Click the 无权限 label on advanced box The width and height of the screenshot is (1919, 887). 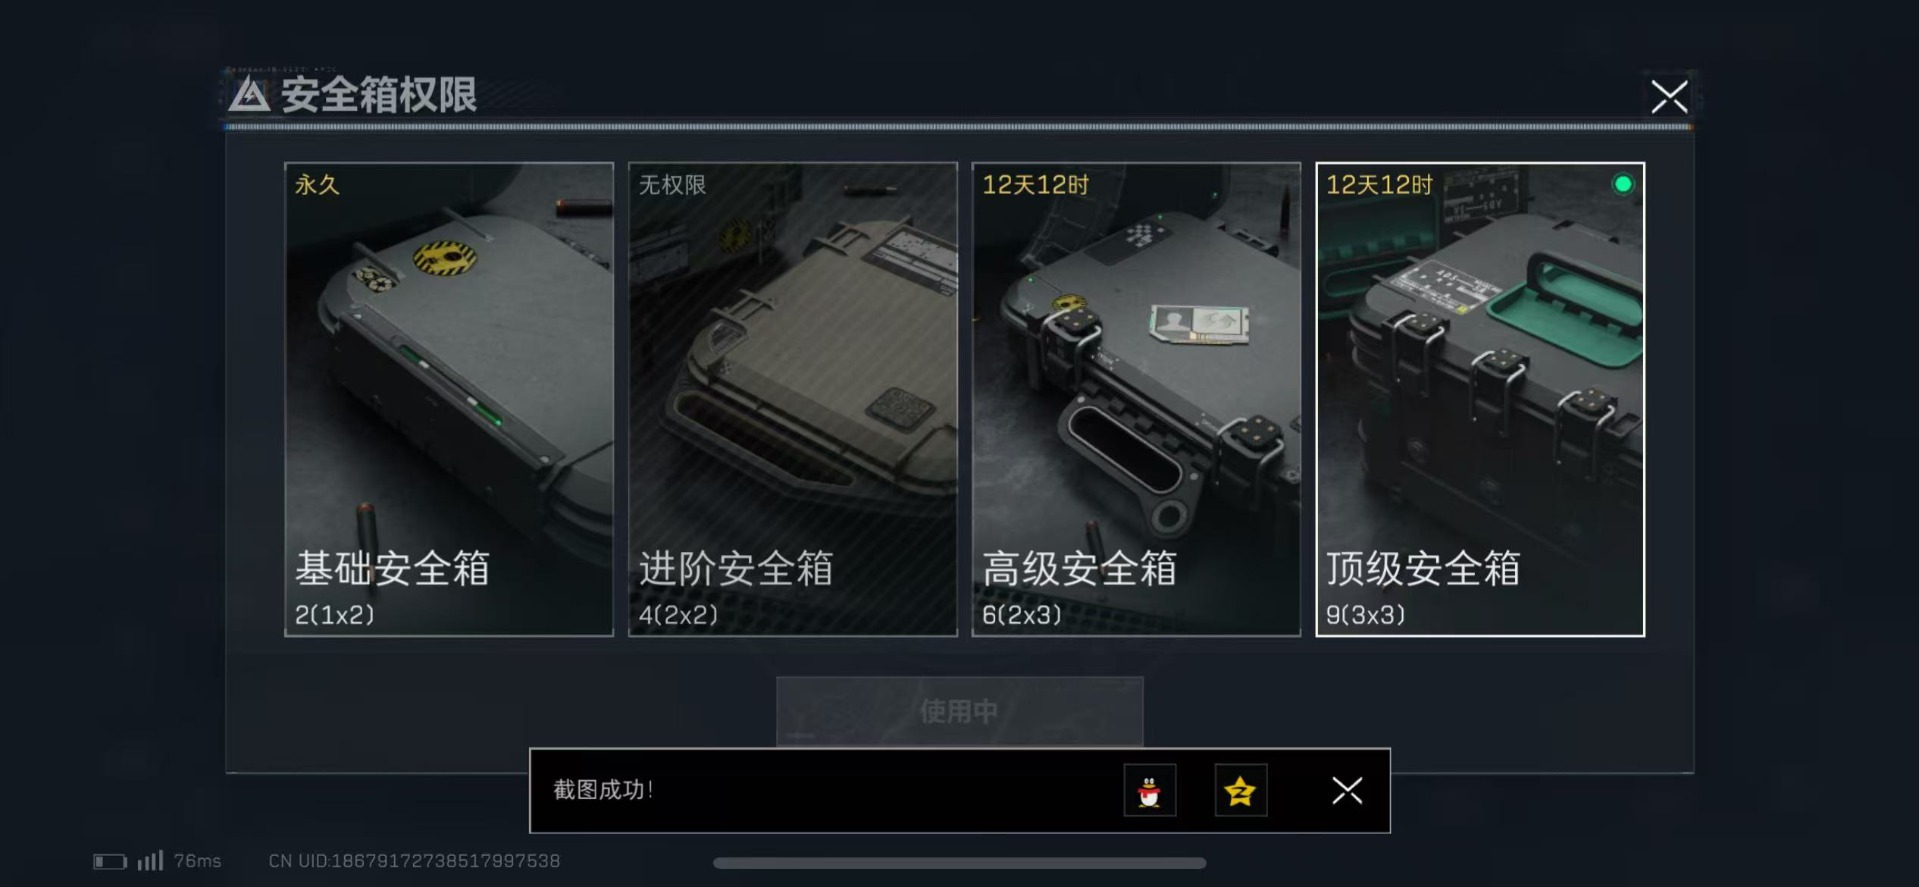[672, 185]
